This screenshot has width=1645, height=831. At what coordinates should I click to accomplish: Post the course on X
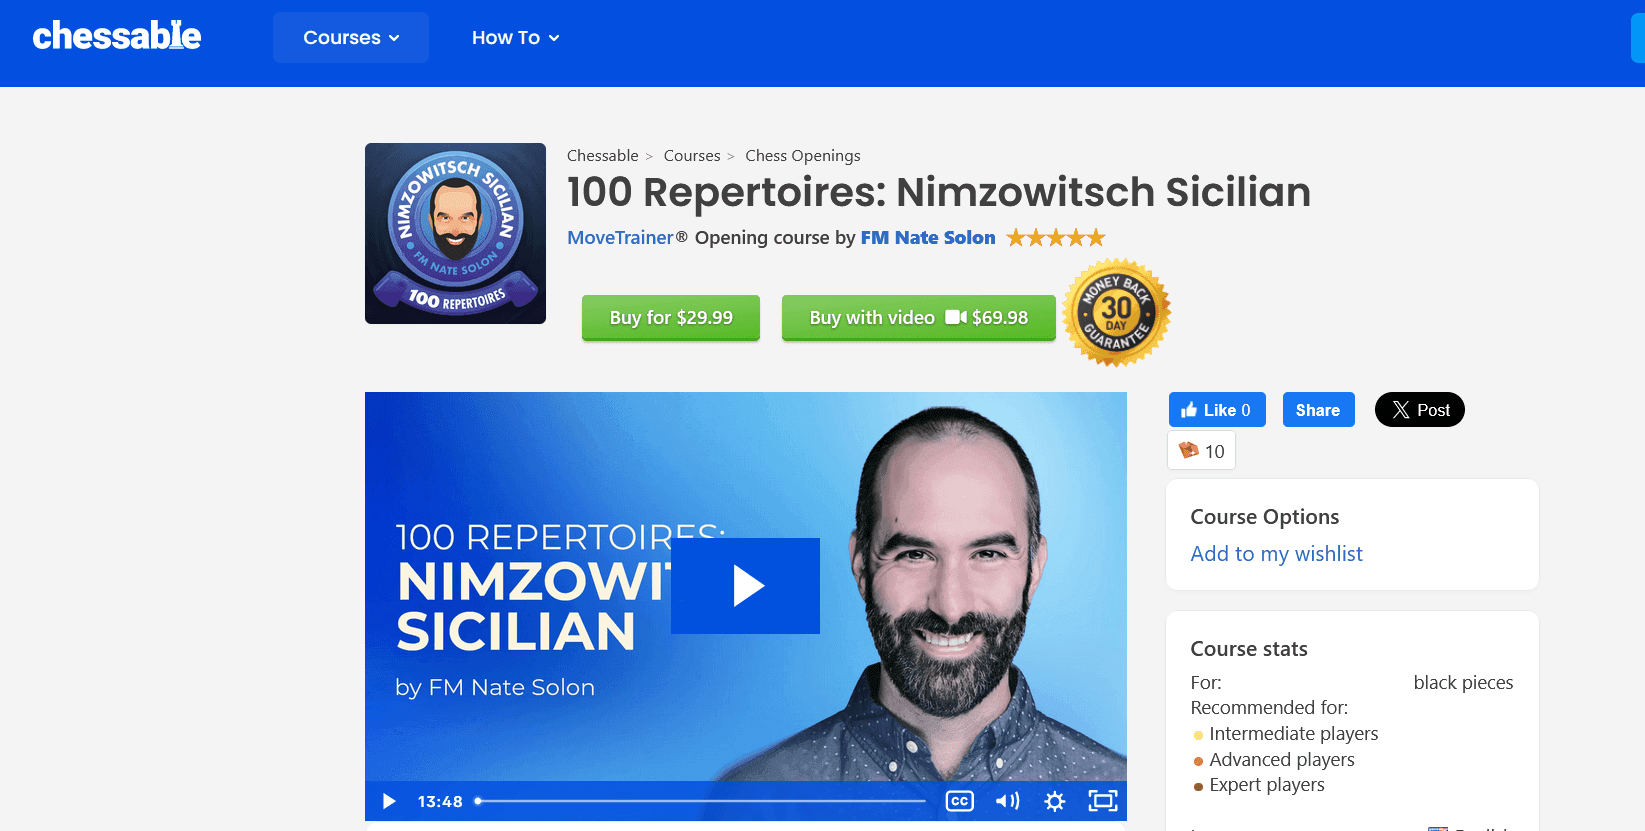[1419, 410]
